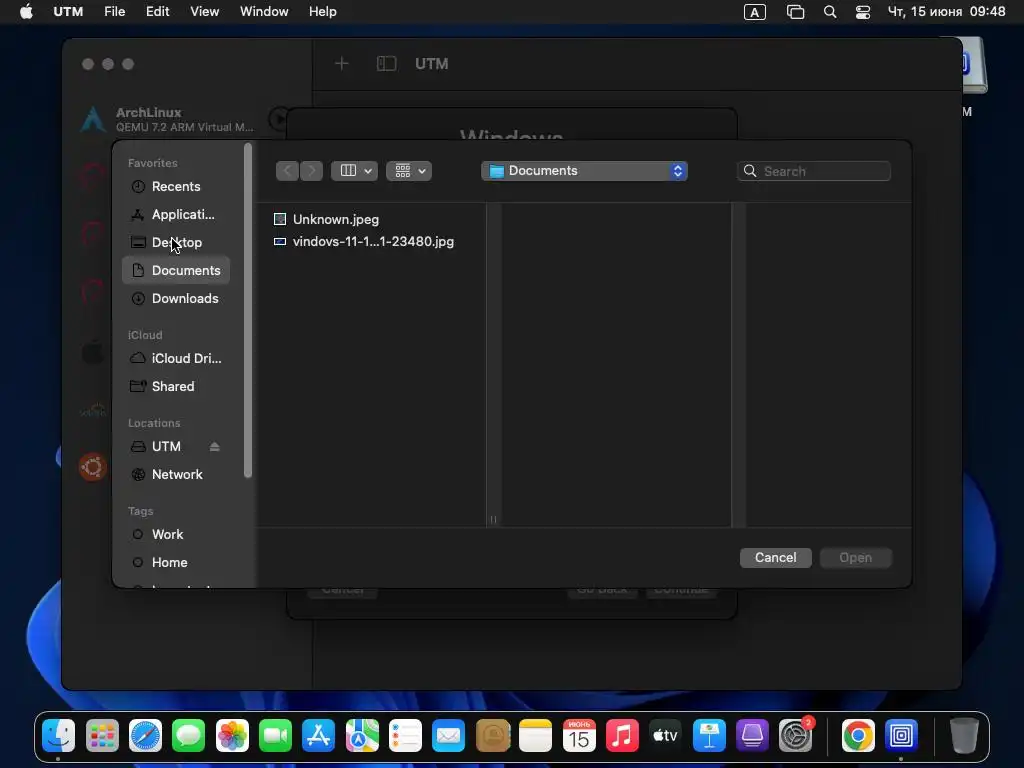
Task: Click the input source A icon
Action: click(755, 12)
